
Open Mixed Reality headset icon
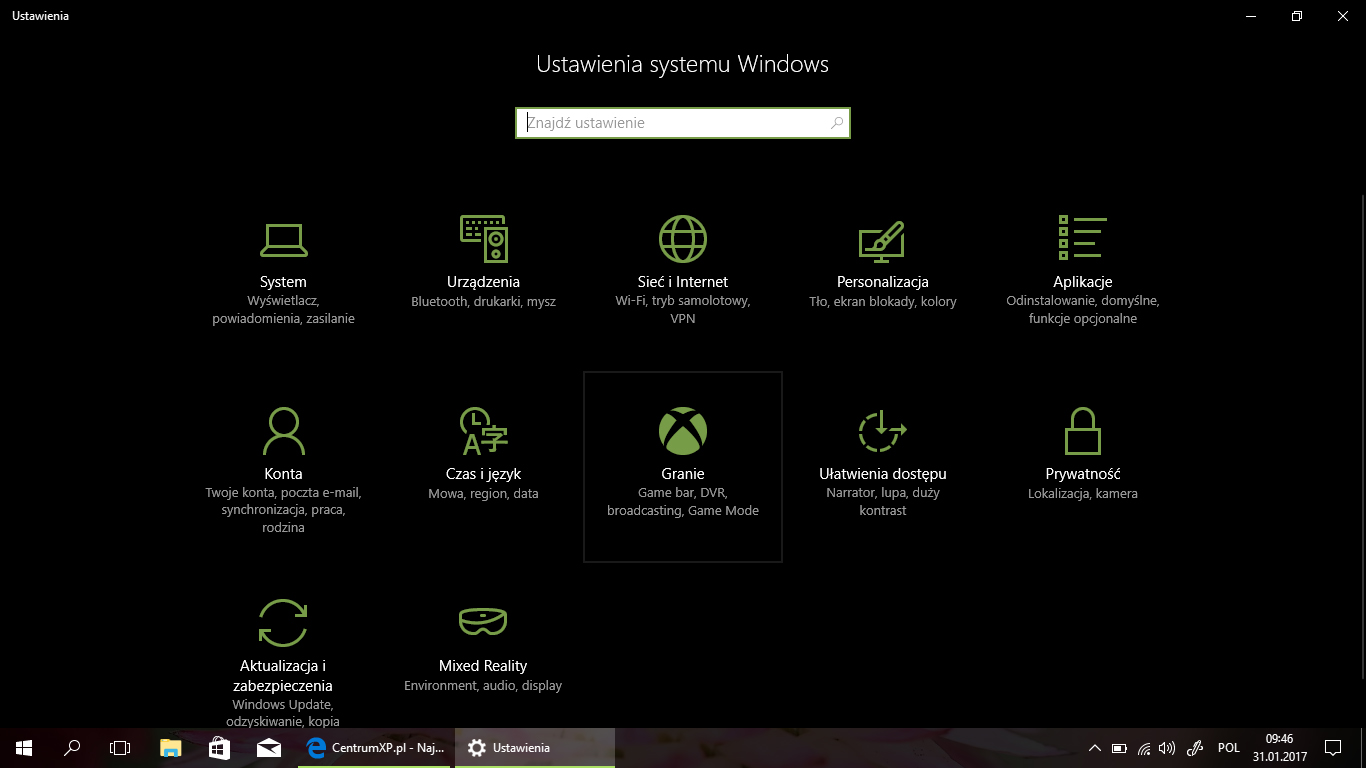point(483,621)
